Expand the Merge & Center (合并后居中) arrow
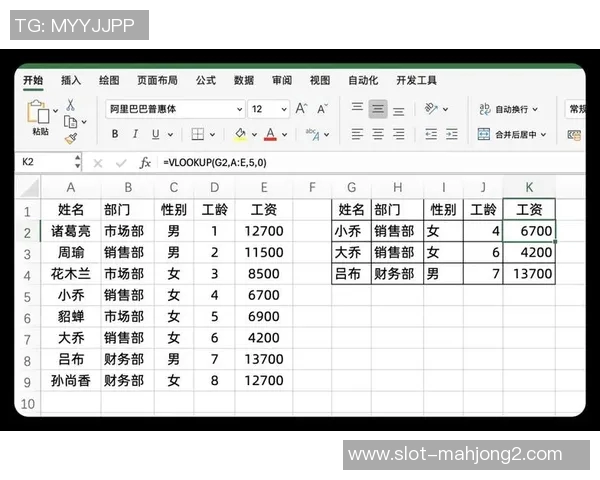600x480 pixels. pyautogui.click(x=543, y=135)
